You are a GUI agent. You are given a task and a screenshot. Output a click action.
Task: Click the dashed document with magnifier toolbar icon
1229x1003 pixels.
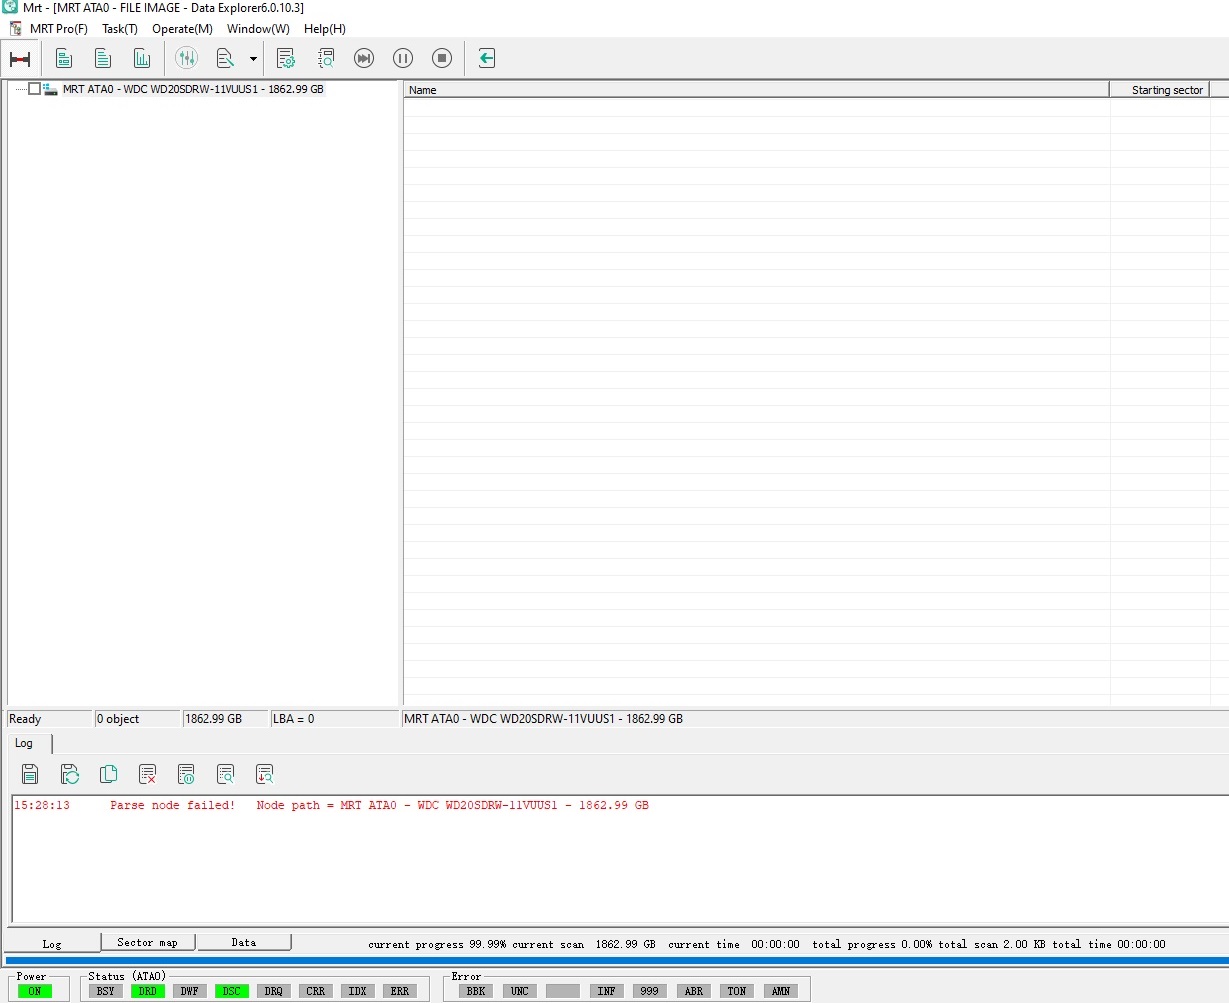326,59
